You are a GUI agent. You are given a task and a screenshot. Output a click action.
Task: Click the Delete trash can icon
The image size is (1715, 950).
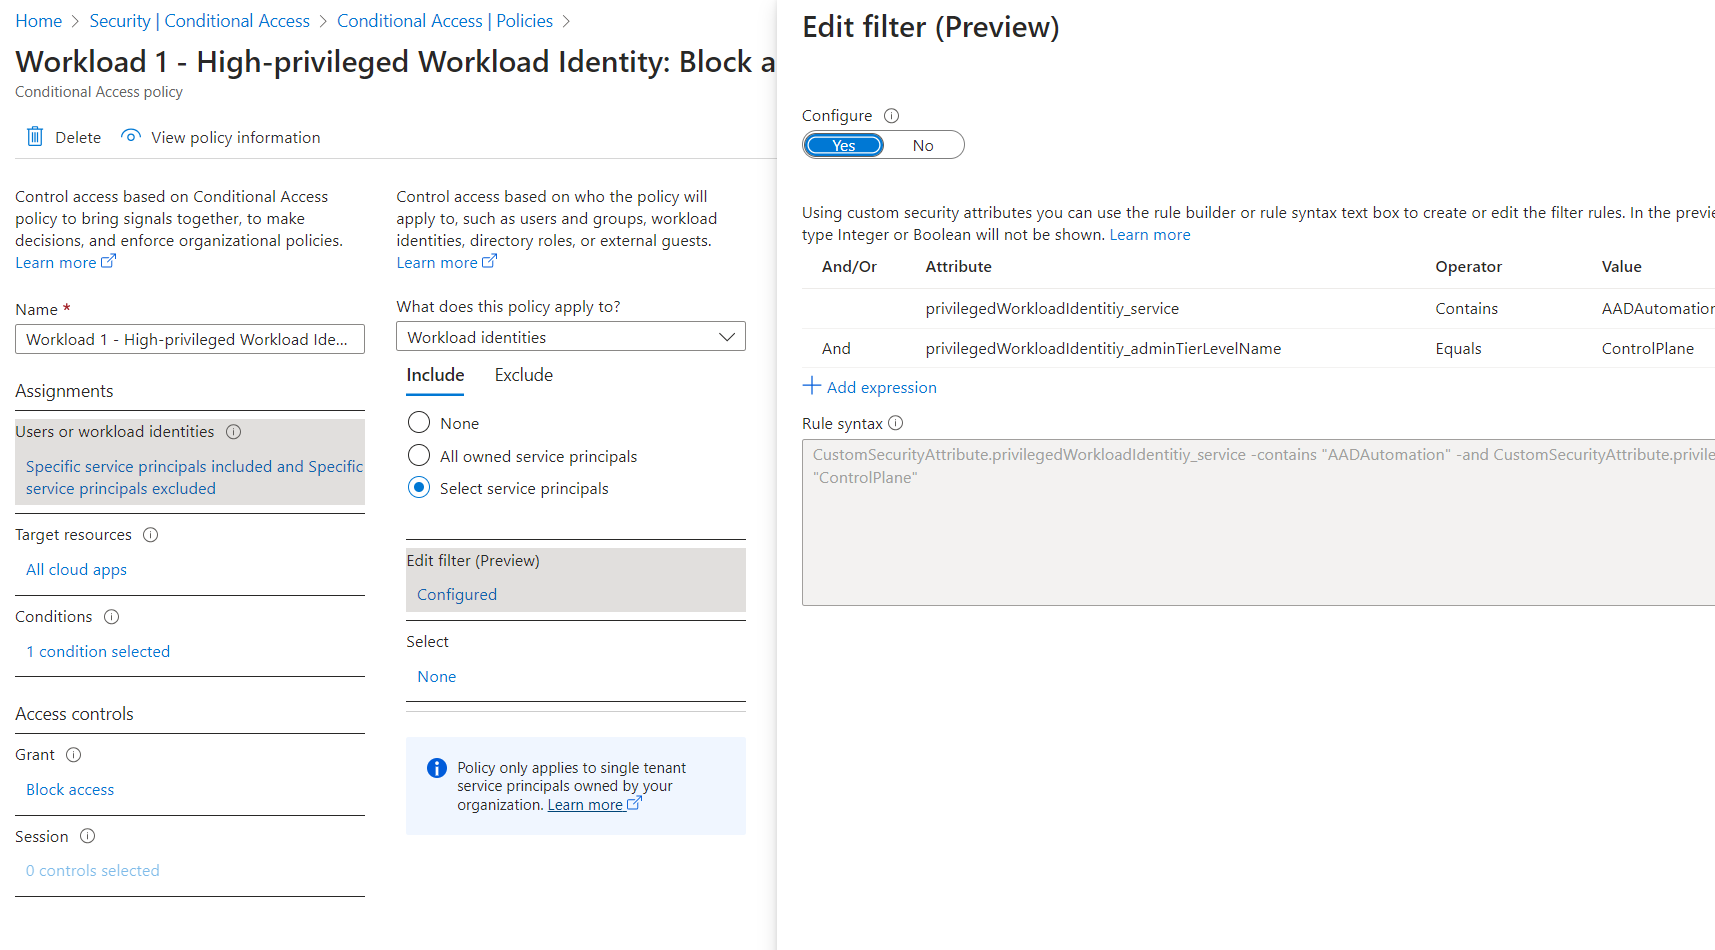point(35,136)
